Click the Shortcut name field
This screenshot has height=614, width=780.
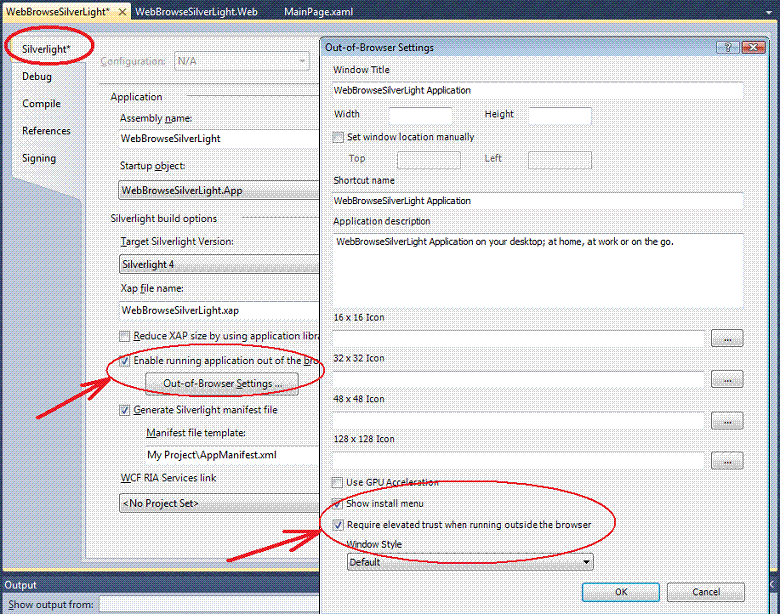click(538, 201)
